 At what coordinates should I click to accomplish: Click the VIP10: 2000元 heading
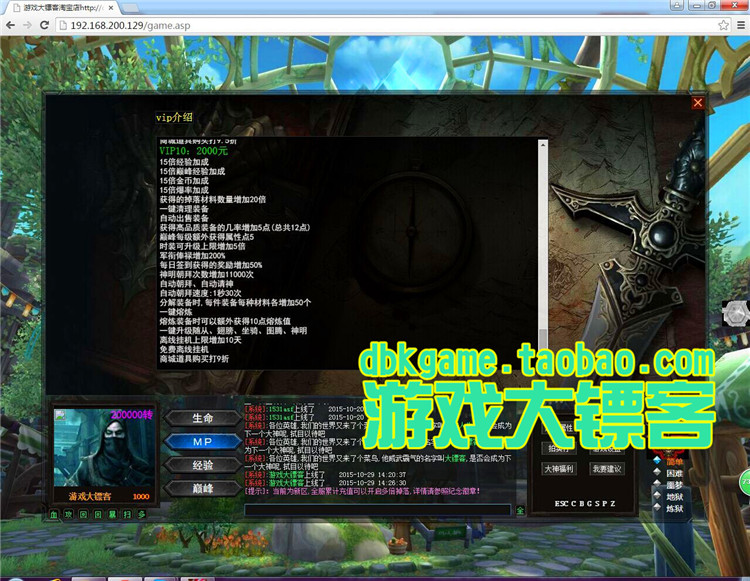tap(194, 151)
